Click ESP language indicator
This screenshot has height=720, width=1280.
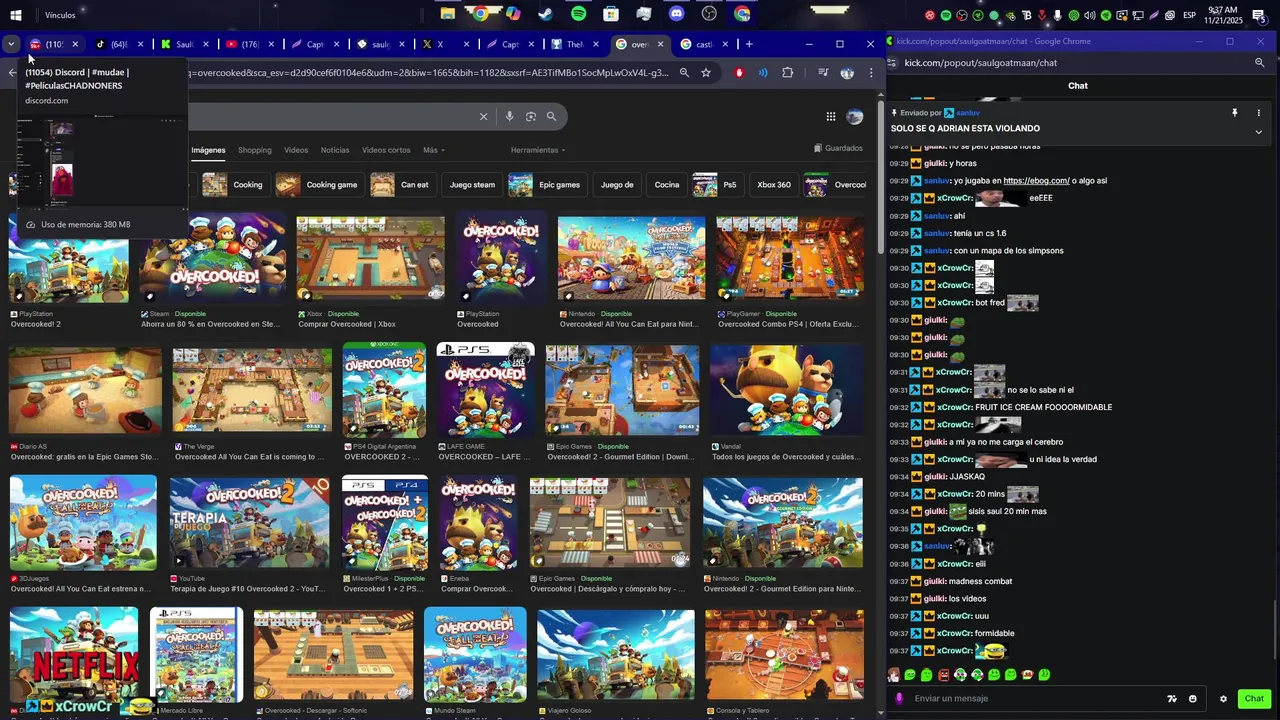(x=1190, y=15)
